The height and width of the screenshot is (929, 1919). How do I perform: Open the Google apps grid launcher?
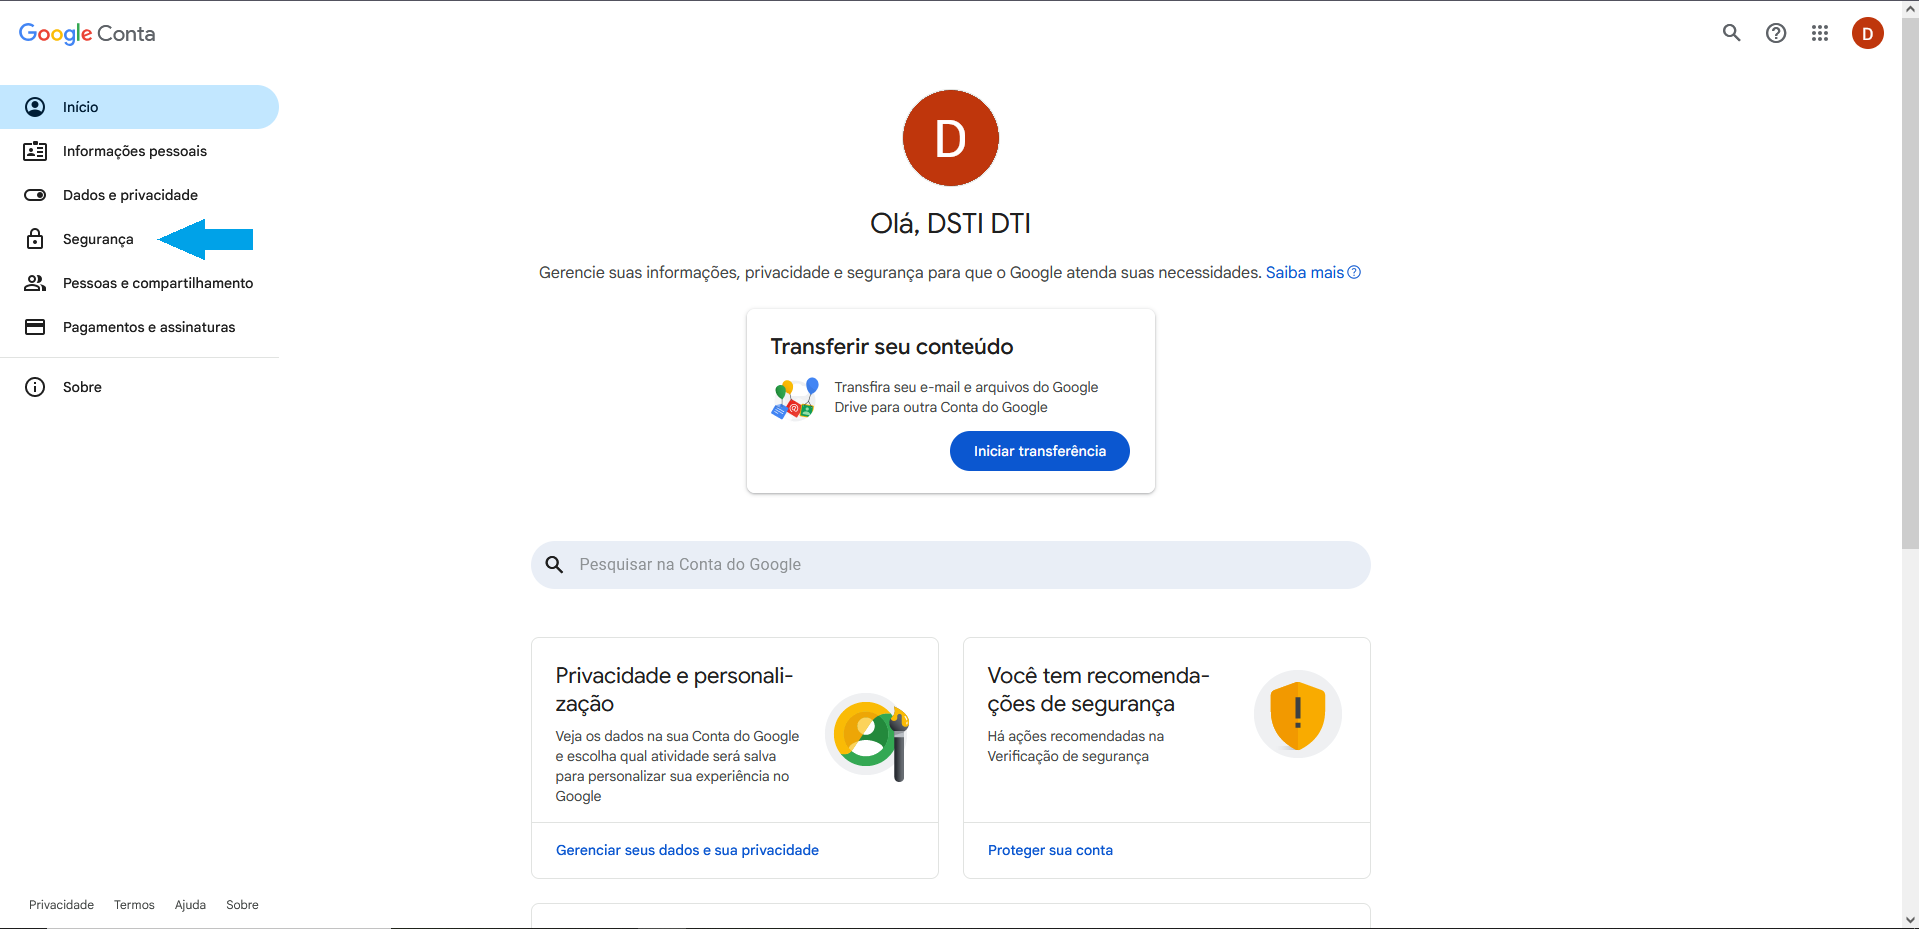pyautogui.click(x=1819, y=33)
